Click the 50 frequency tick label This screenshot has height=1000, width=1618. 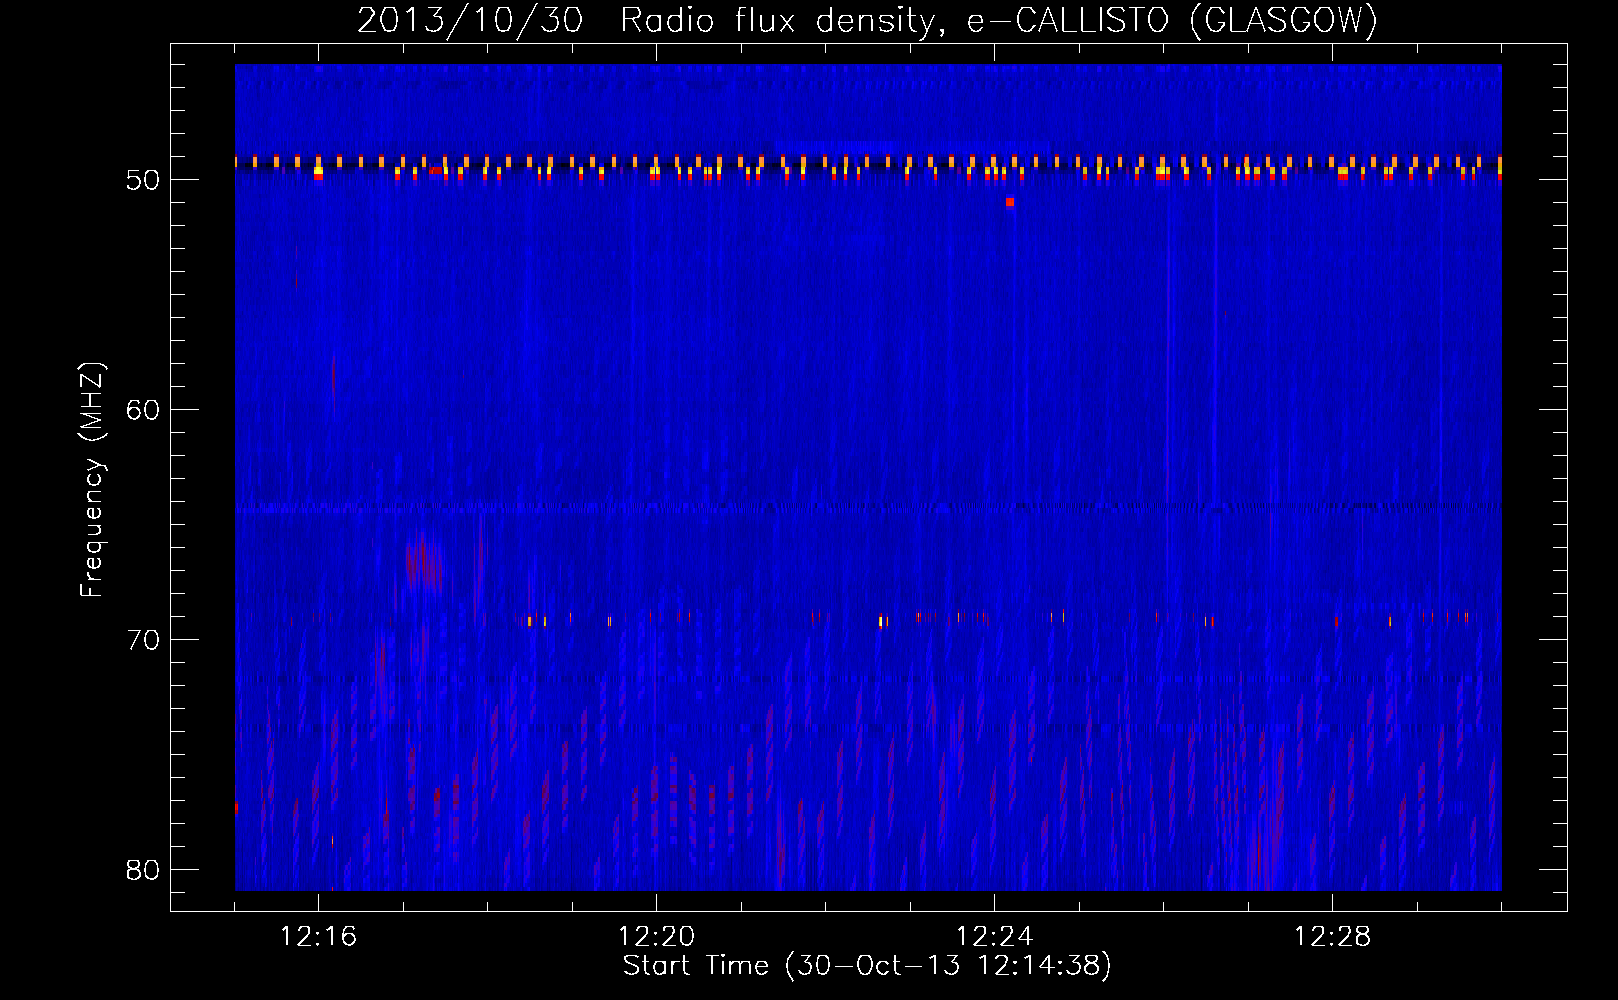point(143,180)
